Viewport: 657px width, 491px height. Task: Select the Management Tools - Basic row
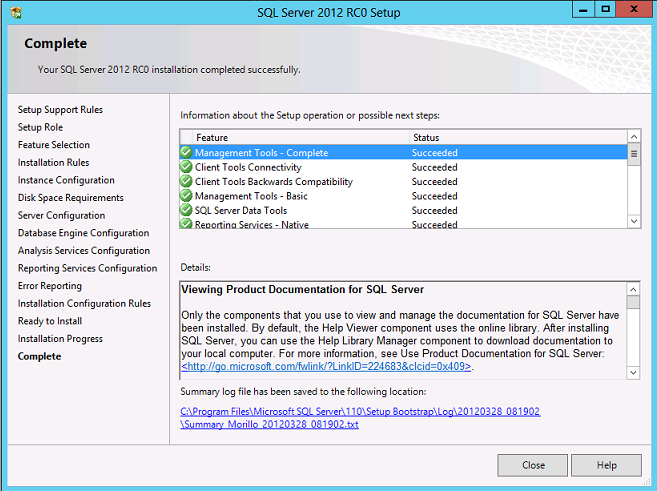pyautogui.click(x=404, y=196)
